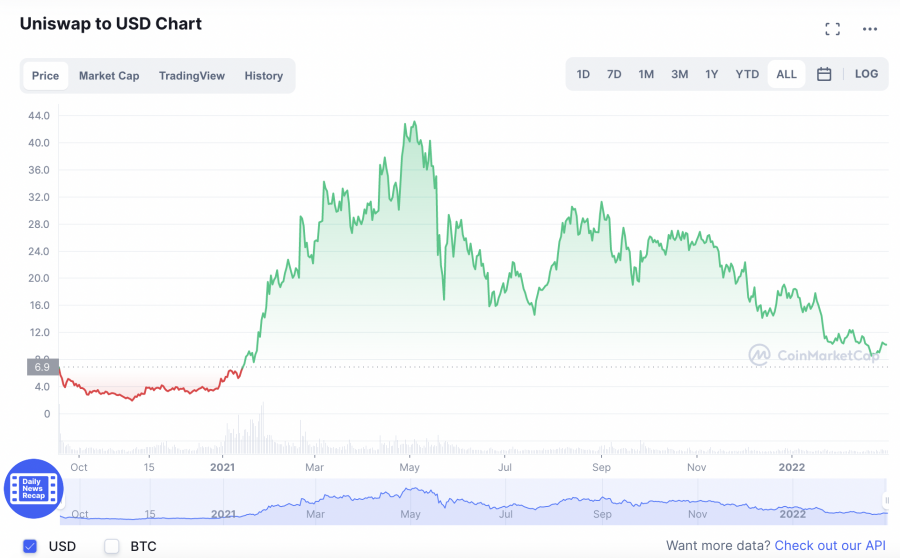Switch to the Market Cap tab
900x558 pixels.
coord(109,76)
